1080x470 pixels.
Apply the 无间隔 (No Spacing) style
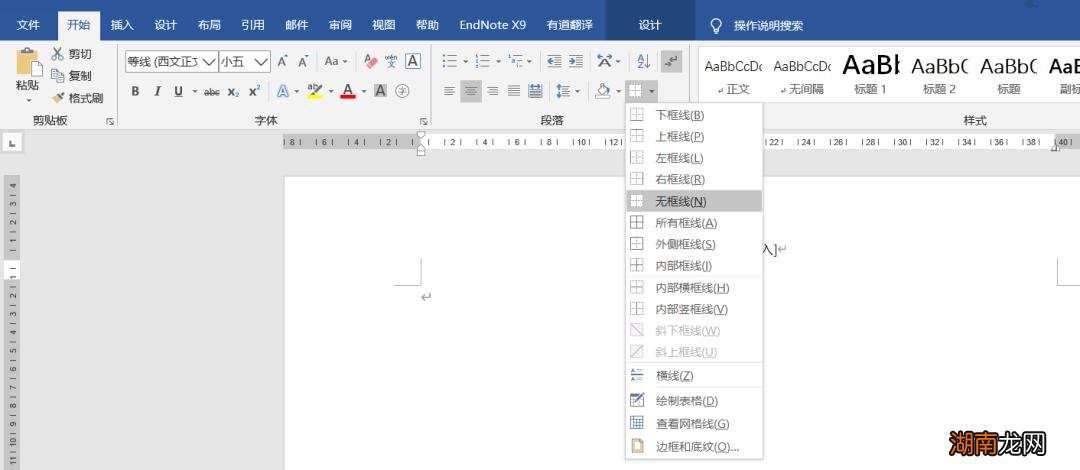[x=802, y=74]
